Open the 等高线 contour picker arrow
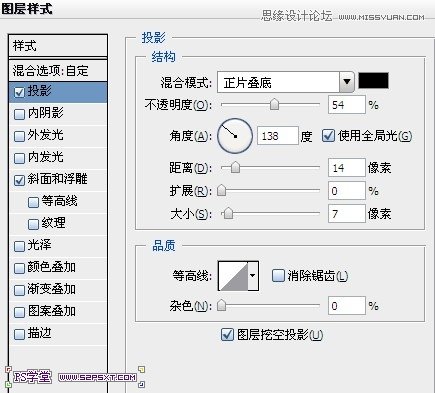 coord(253,276)
